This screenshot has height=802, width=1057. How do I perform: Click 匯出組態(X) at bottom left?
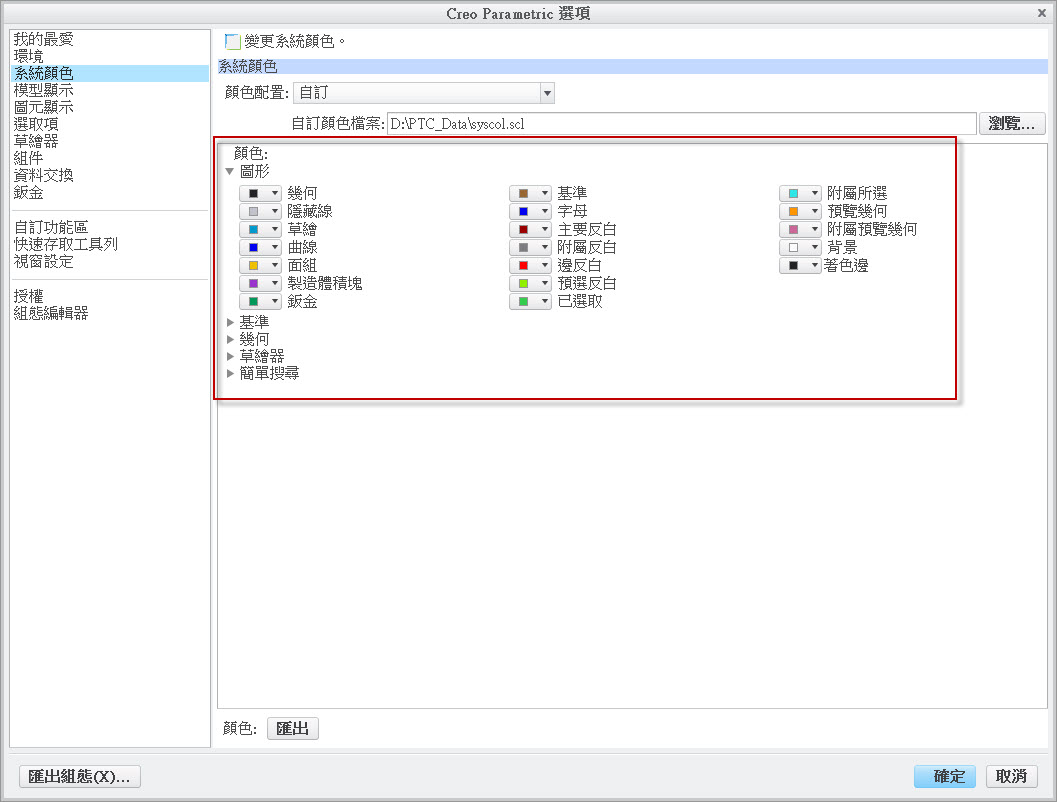click(x=79, y=776)
